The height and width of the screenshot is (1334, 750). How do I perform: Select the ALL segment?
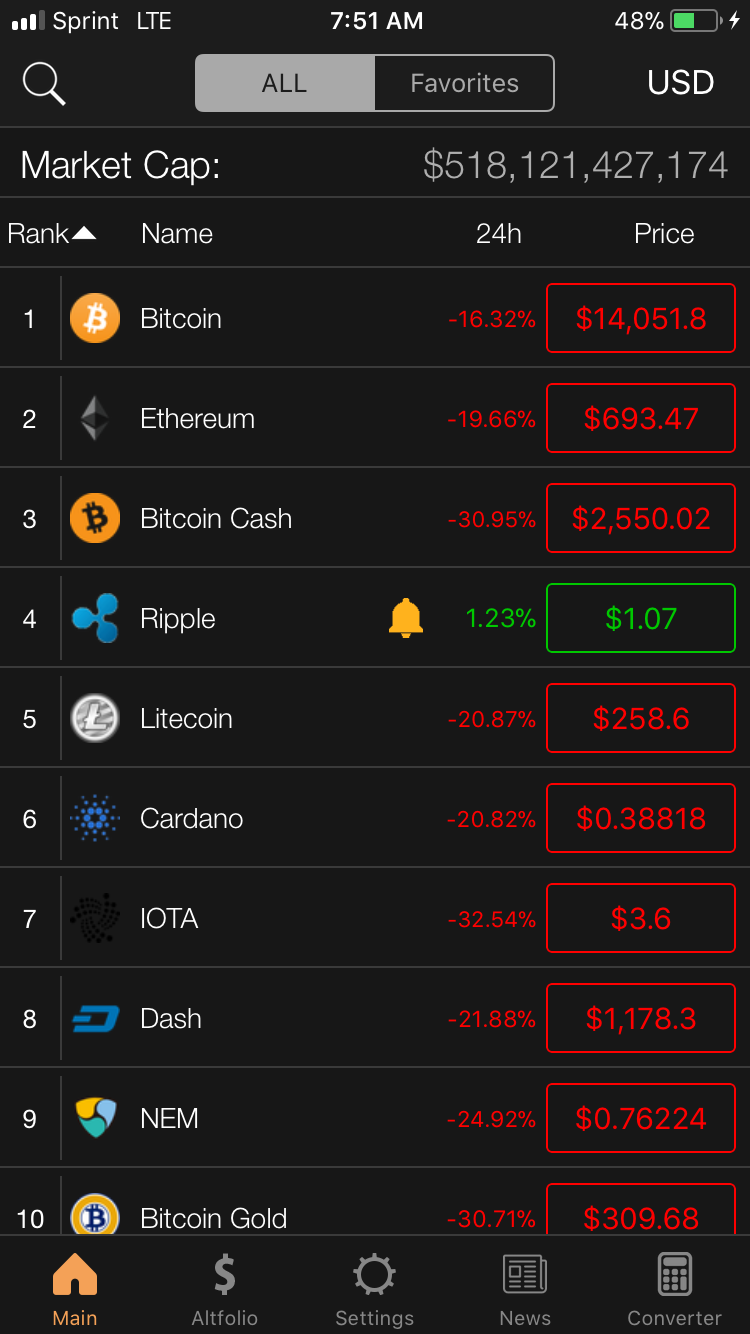(x=285, y=83)
